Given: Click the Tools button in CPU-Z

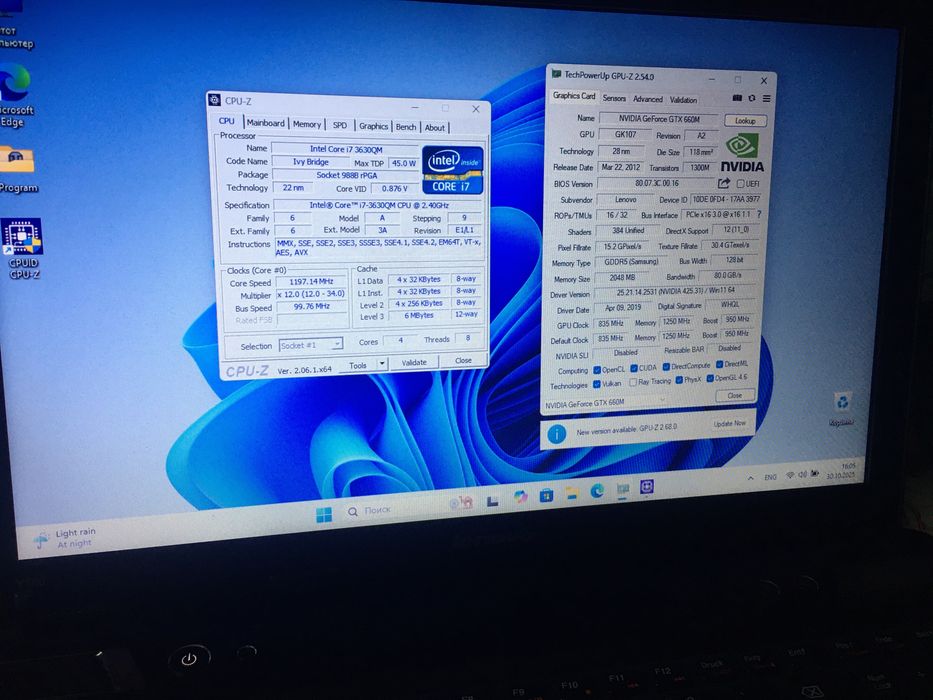Looking at the screenshot, I should tap(358, 365).
